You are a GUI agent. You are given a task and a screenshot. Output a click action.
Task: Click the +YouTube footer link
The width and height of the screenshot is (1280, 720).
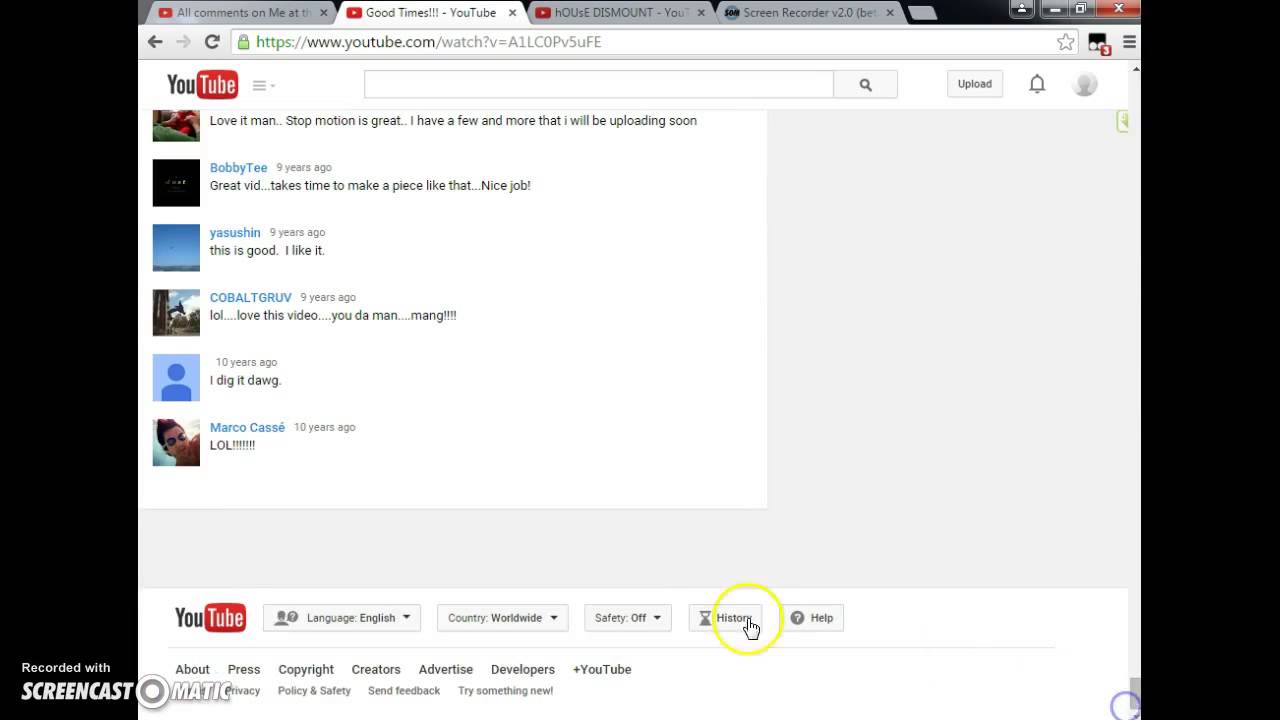click(602, 670)
